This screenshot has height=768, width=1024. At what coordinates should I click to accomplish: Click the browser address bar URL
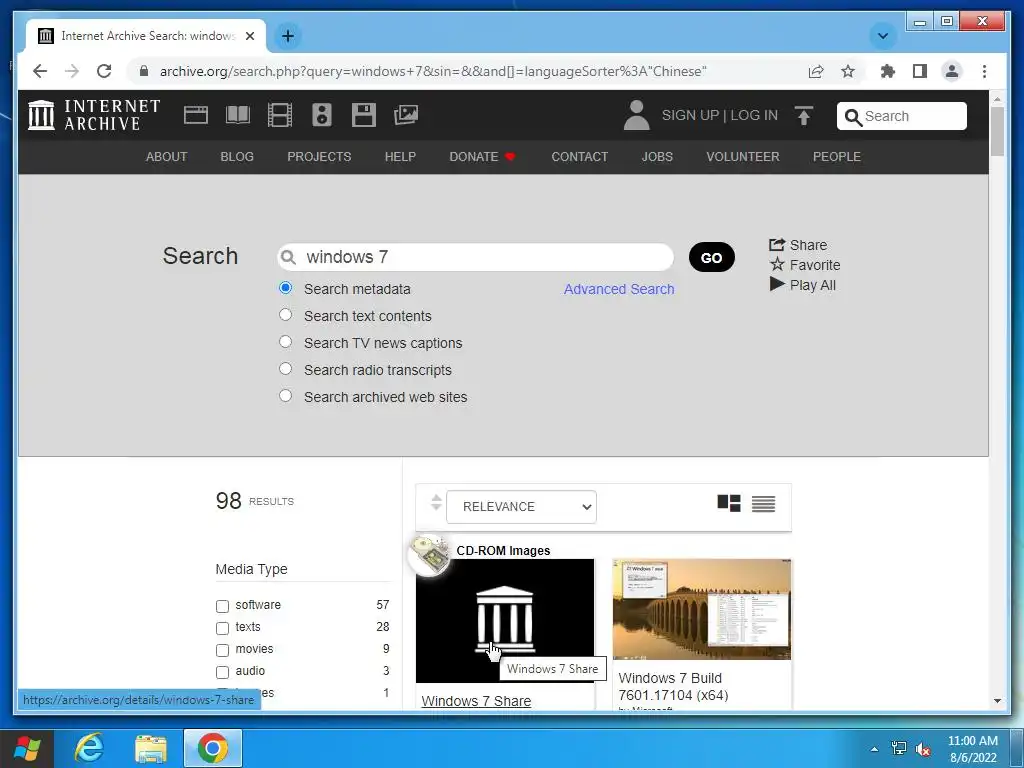click(433, 71)
